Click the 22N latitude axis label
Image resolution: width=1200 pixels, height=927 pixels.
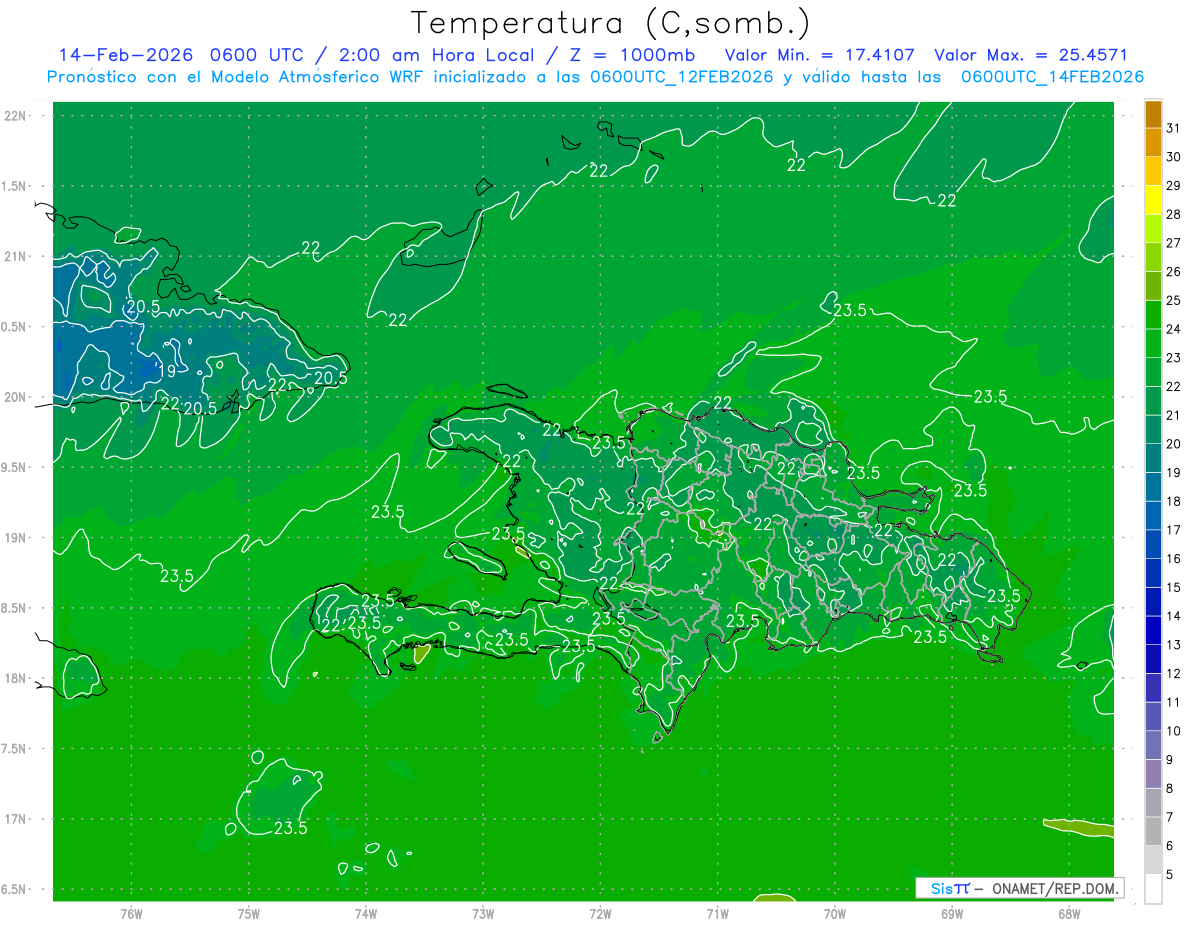(x=15, y=115)
